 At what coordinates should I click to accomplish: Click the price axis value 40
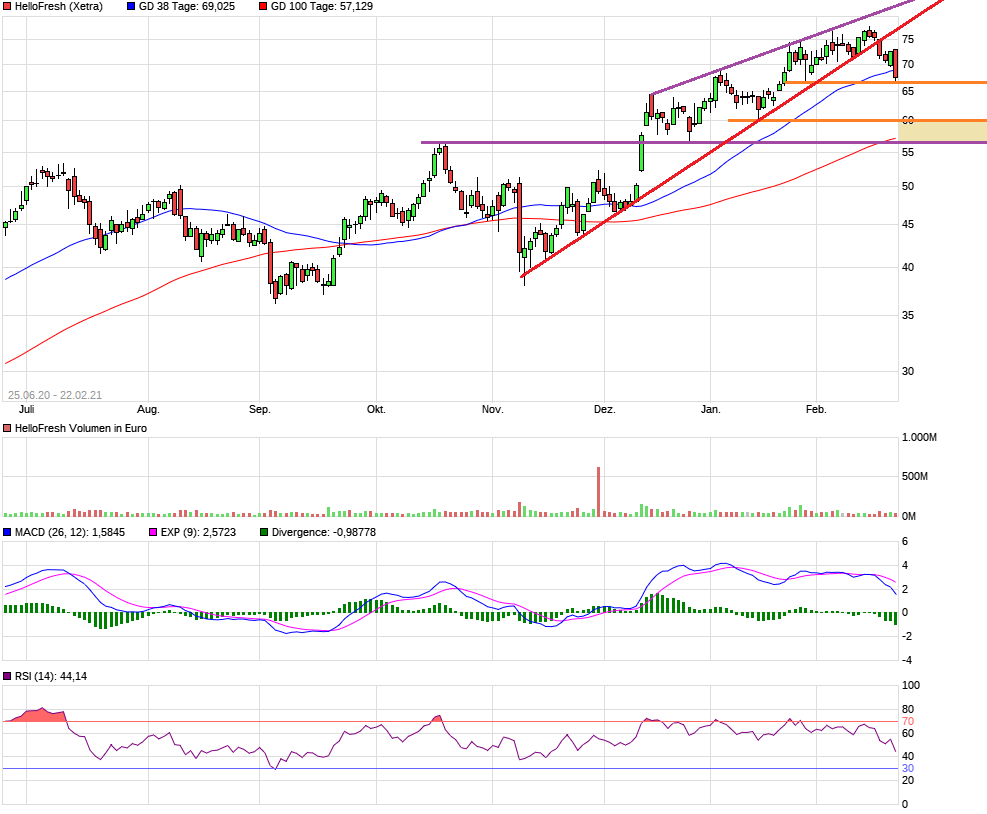click(x=908, y=267)
